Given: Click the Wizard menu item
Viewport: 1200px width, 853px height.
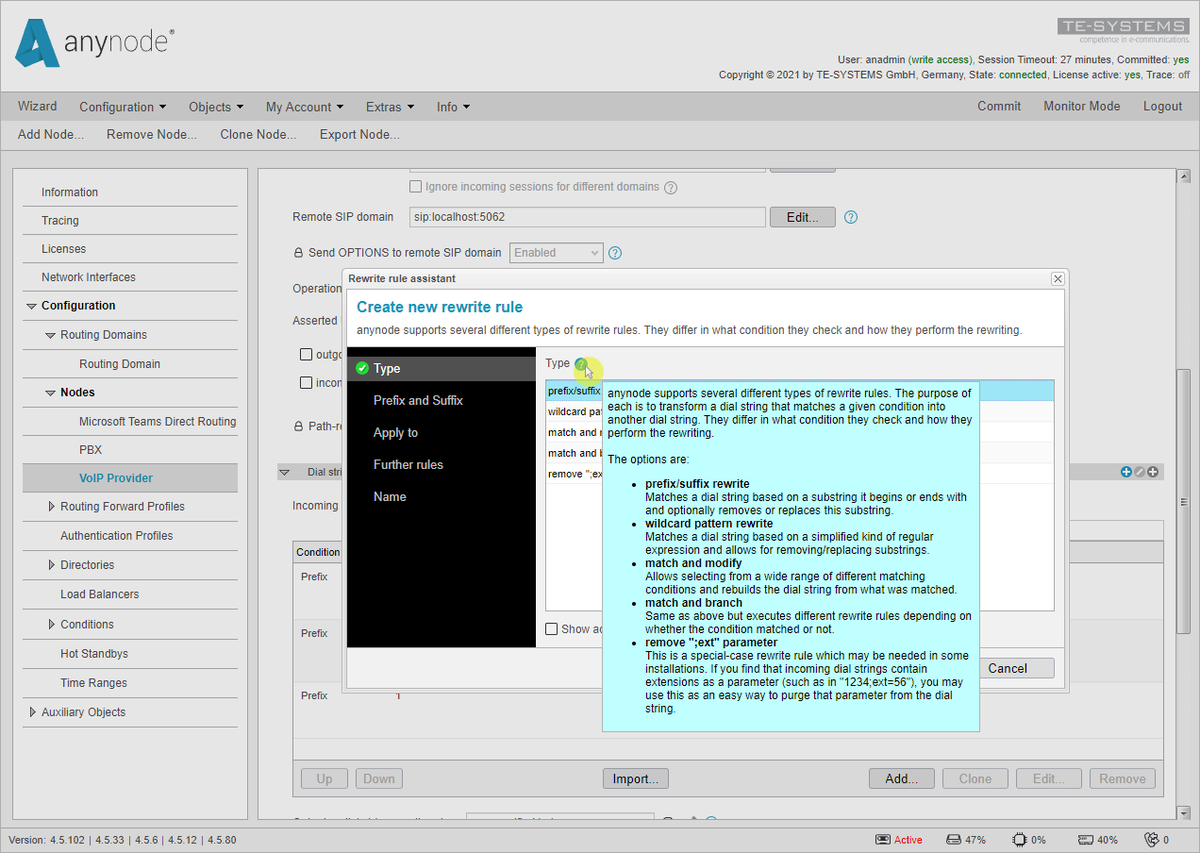Looking at the screenshot, I should point(37,106).
